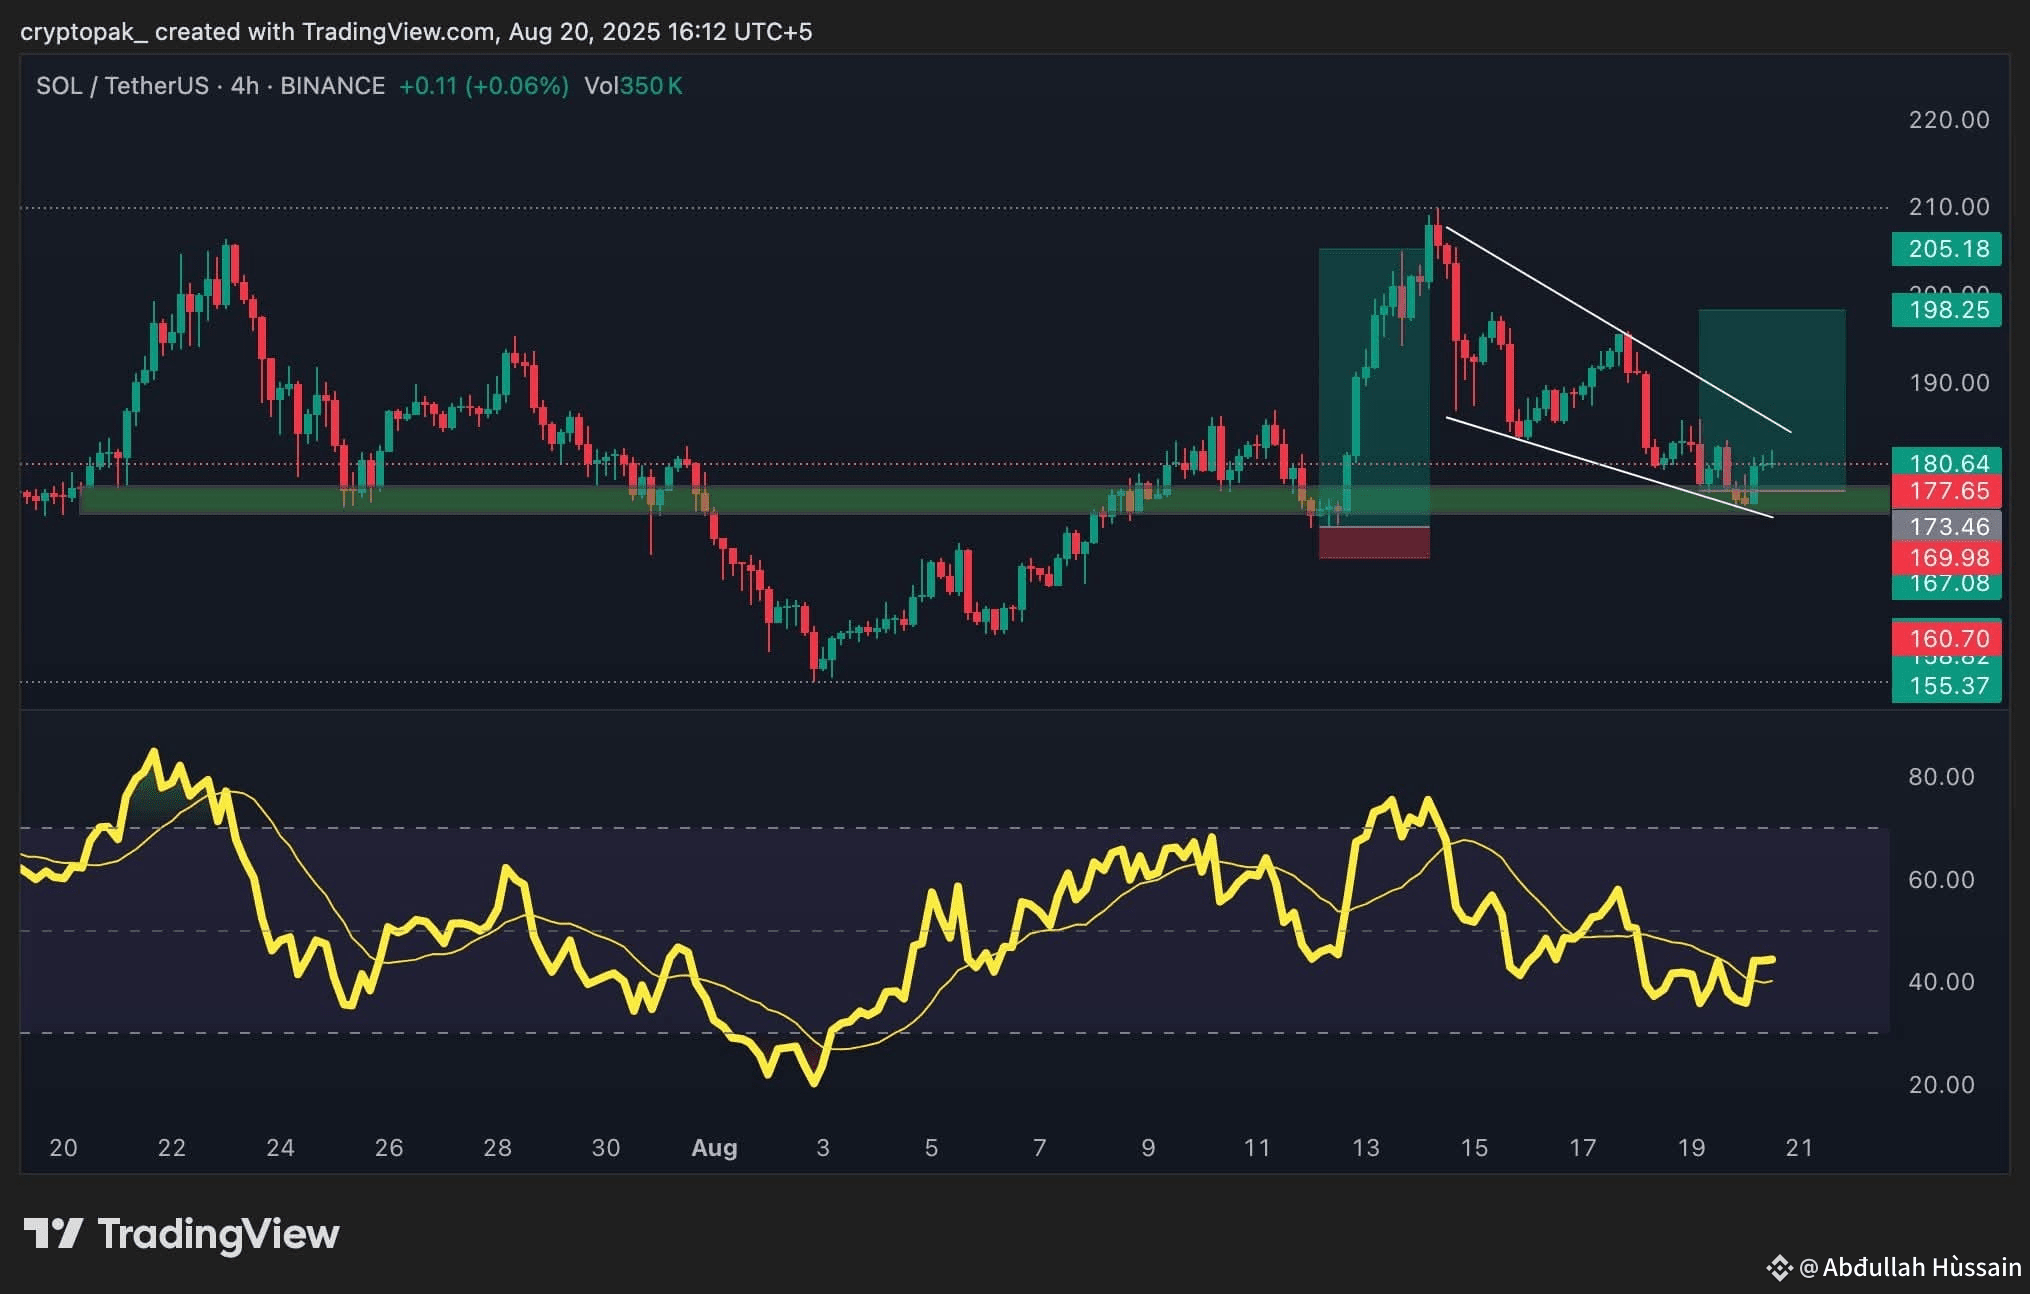Click the Binance icon beside Abdullah Hussain

[1779, 1268]
